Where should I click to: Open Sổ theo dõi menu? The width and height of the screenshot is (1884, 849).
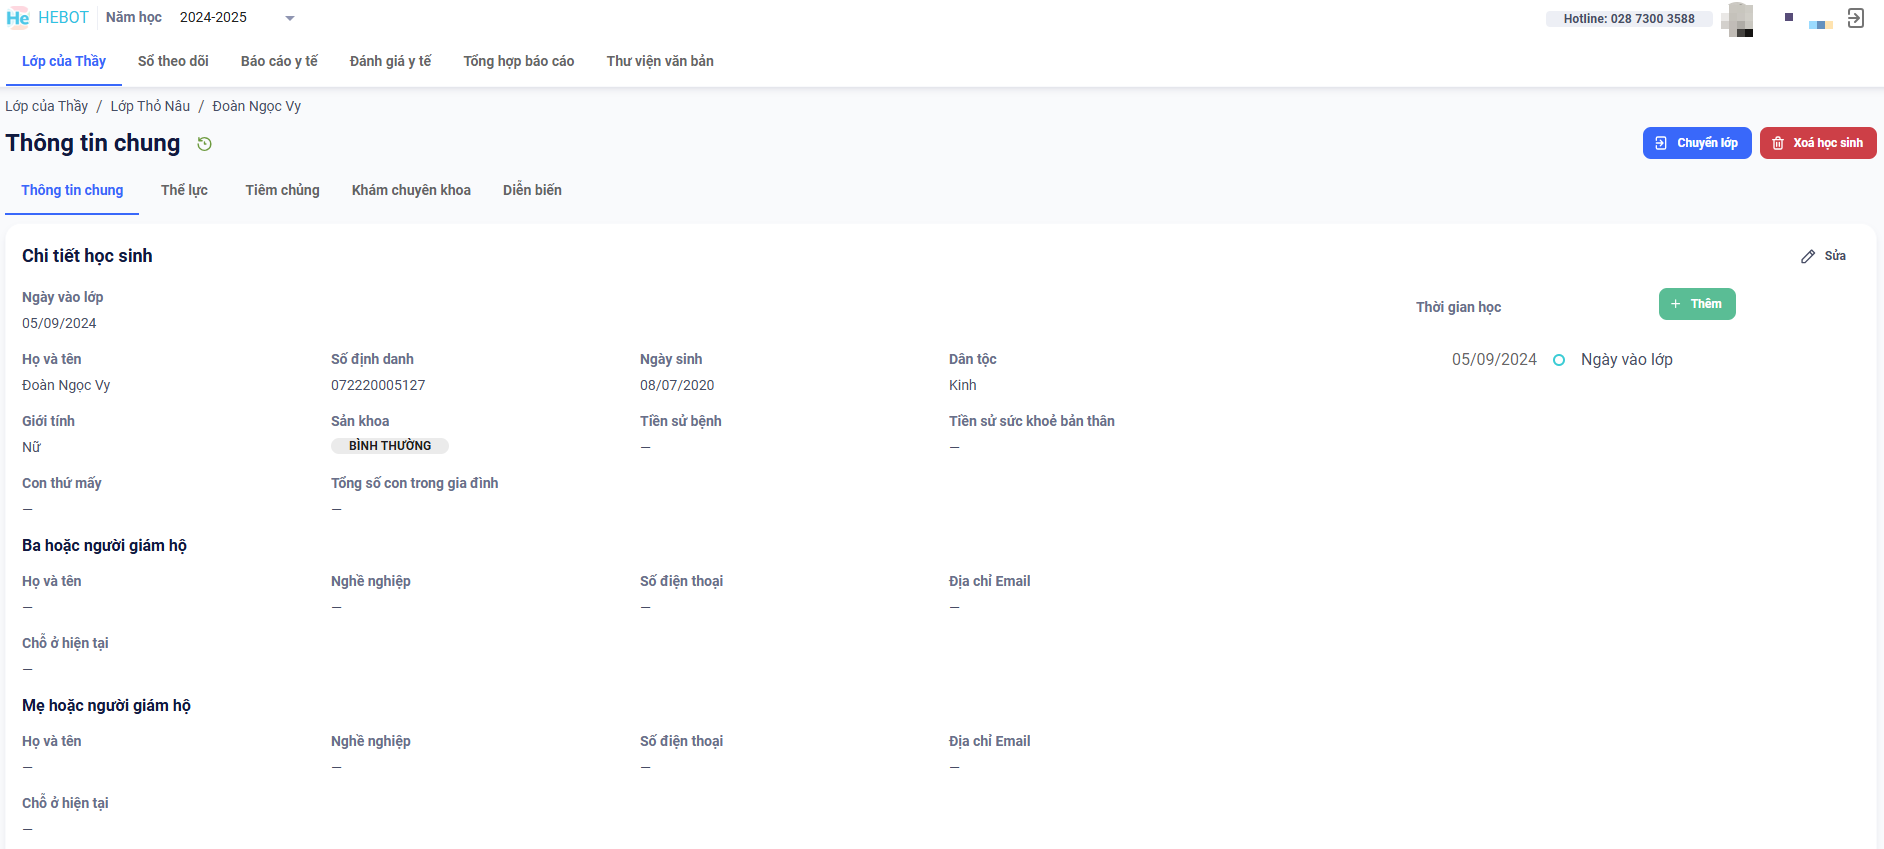click(x=173, y=61)
